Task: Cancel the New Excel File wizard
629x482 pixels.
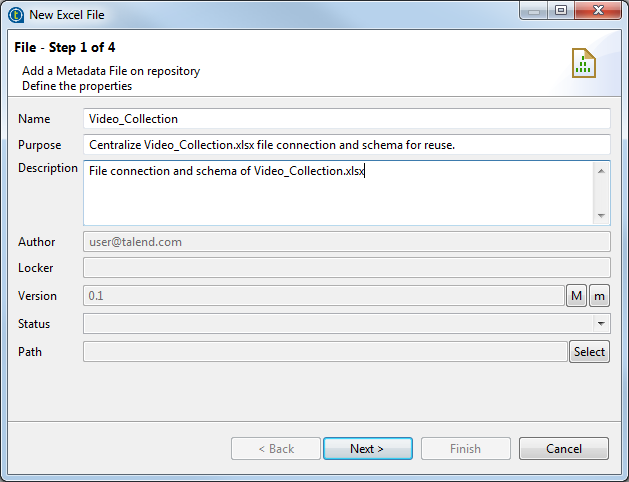Action: click(x=564, y=449)
